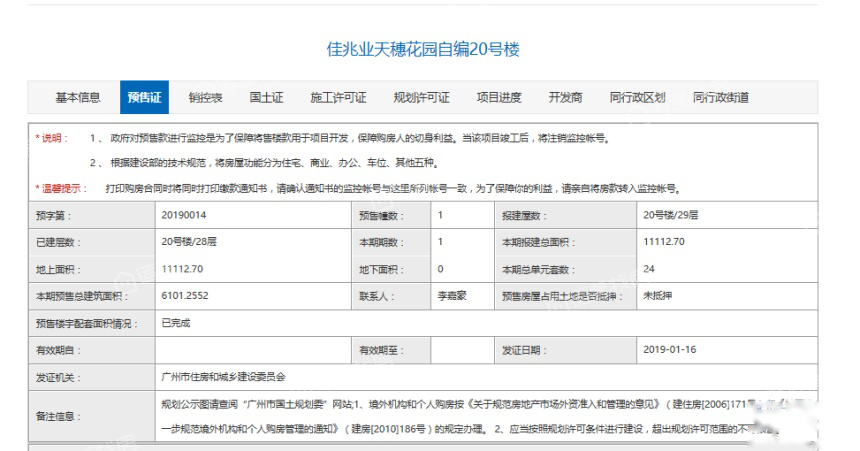Select permit number 20190014
The width and height of the screenshot is (860, 451).
184,215
